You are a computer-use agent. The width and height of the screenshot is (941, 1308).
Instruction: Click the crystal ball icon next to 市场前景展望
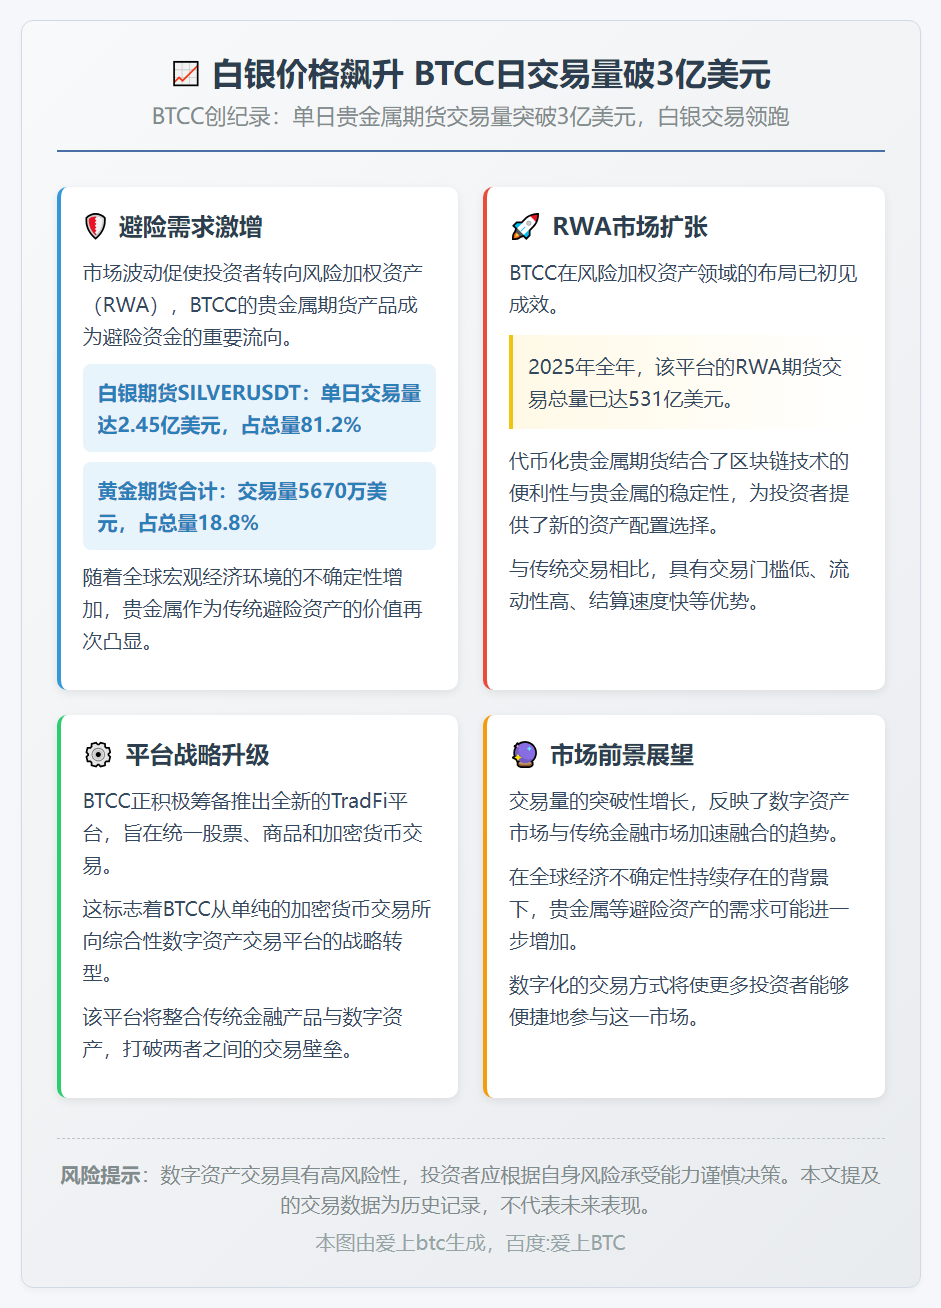tap(524, 755)
